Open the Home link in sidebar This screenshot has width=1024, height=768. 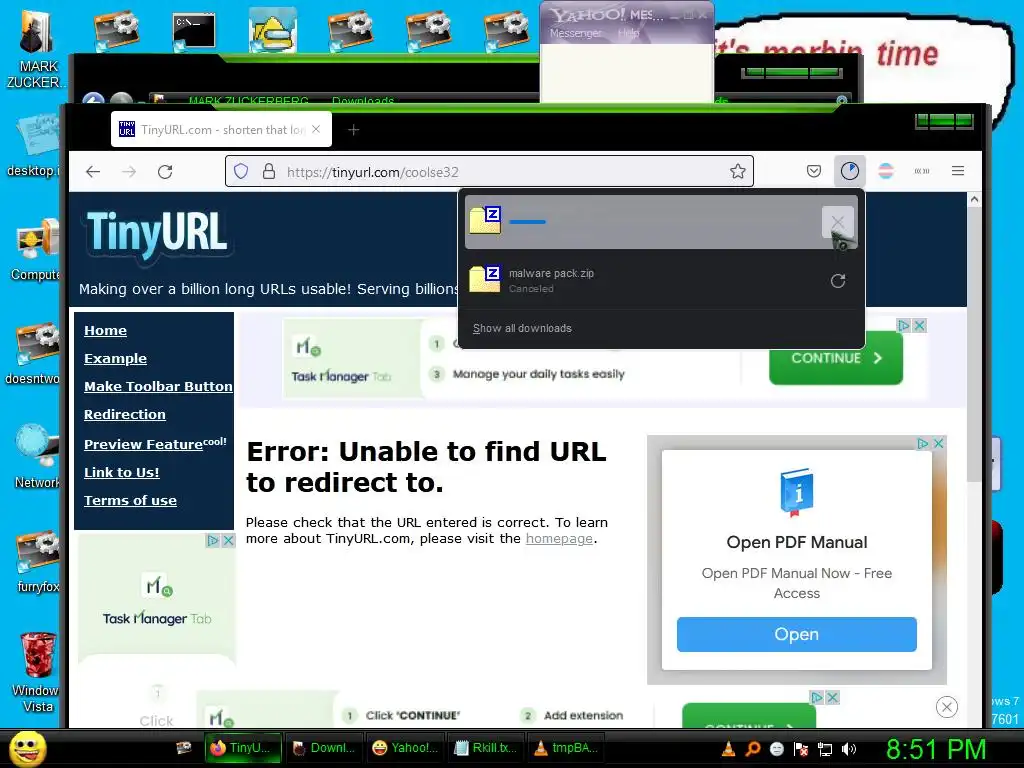pyautogui.click(x=105, y=330)
